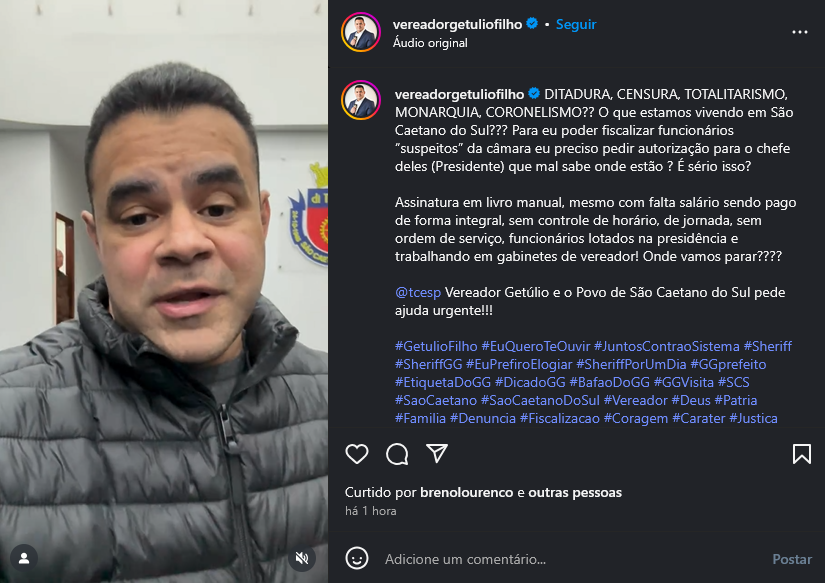Open the #SaoCaetanoDoSul hashtag
Viewport: 825px width, 583px height.
[540, 400]
